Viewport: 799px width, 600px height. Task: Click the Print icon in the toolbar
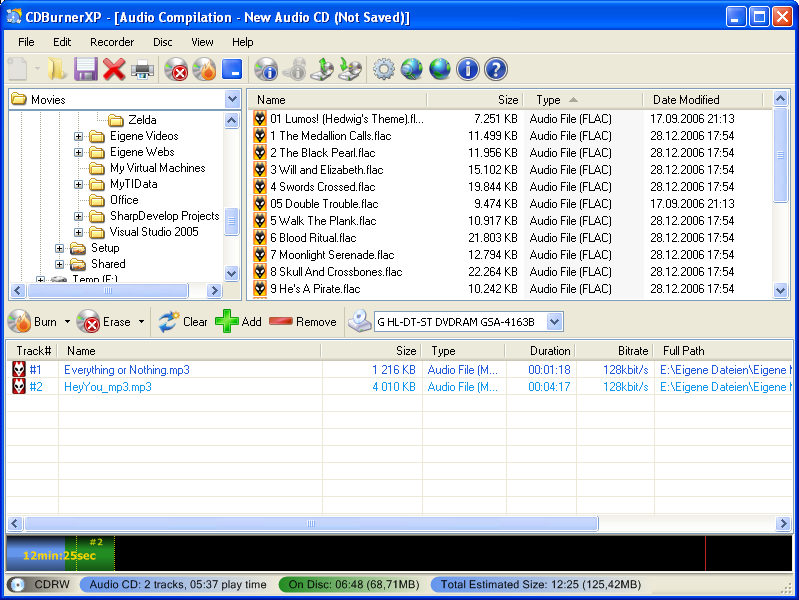click(143, 69)
